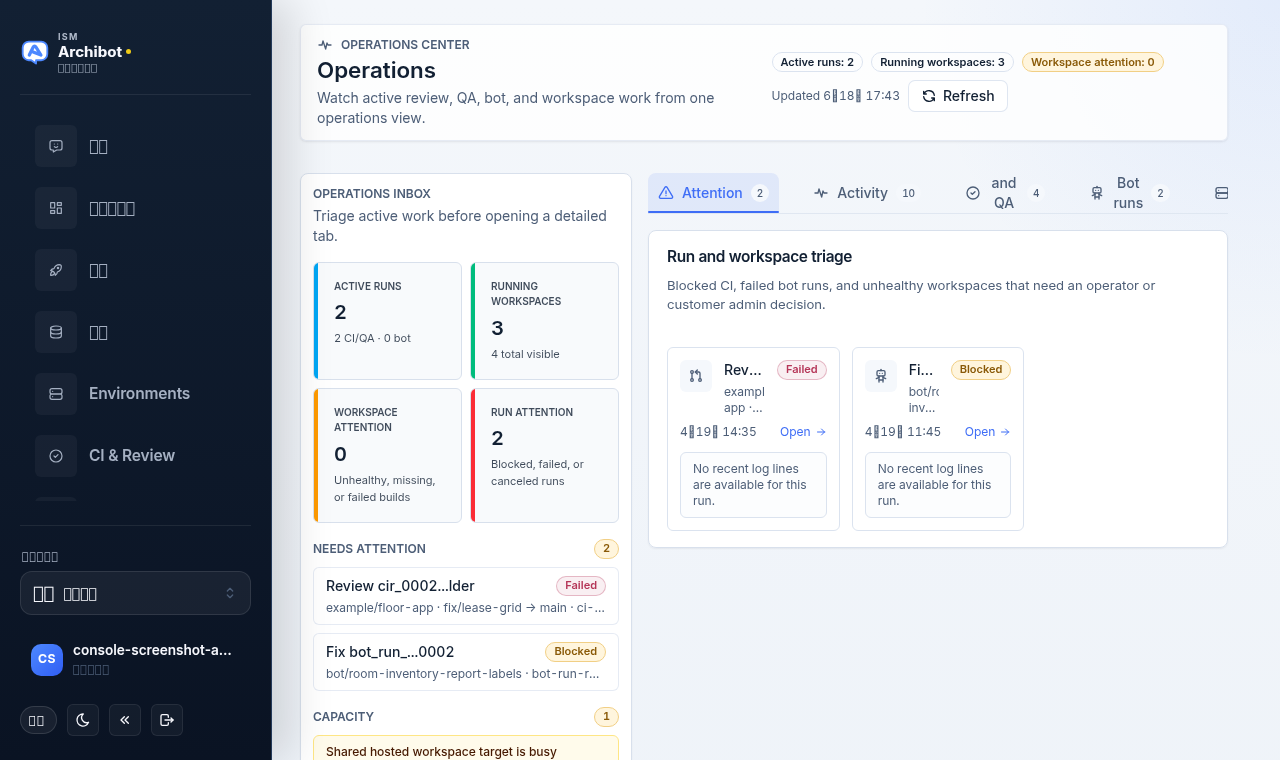Open the database sidebar icon
This screenshot has width=1280, height=760.
tap(56, 332)
